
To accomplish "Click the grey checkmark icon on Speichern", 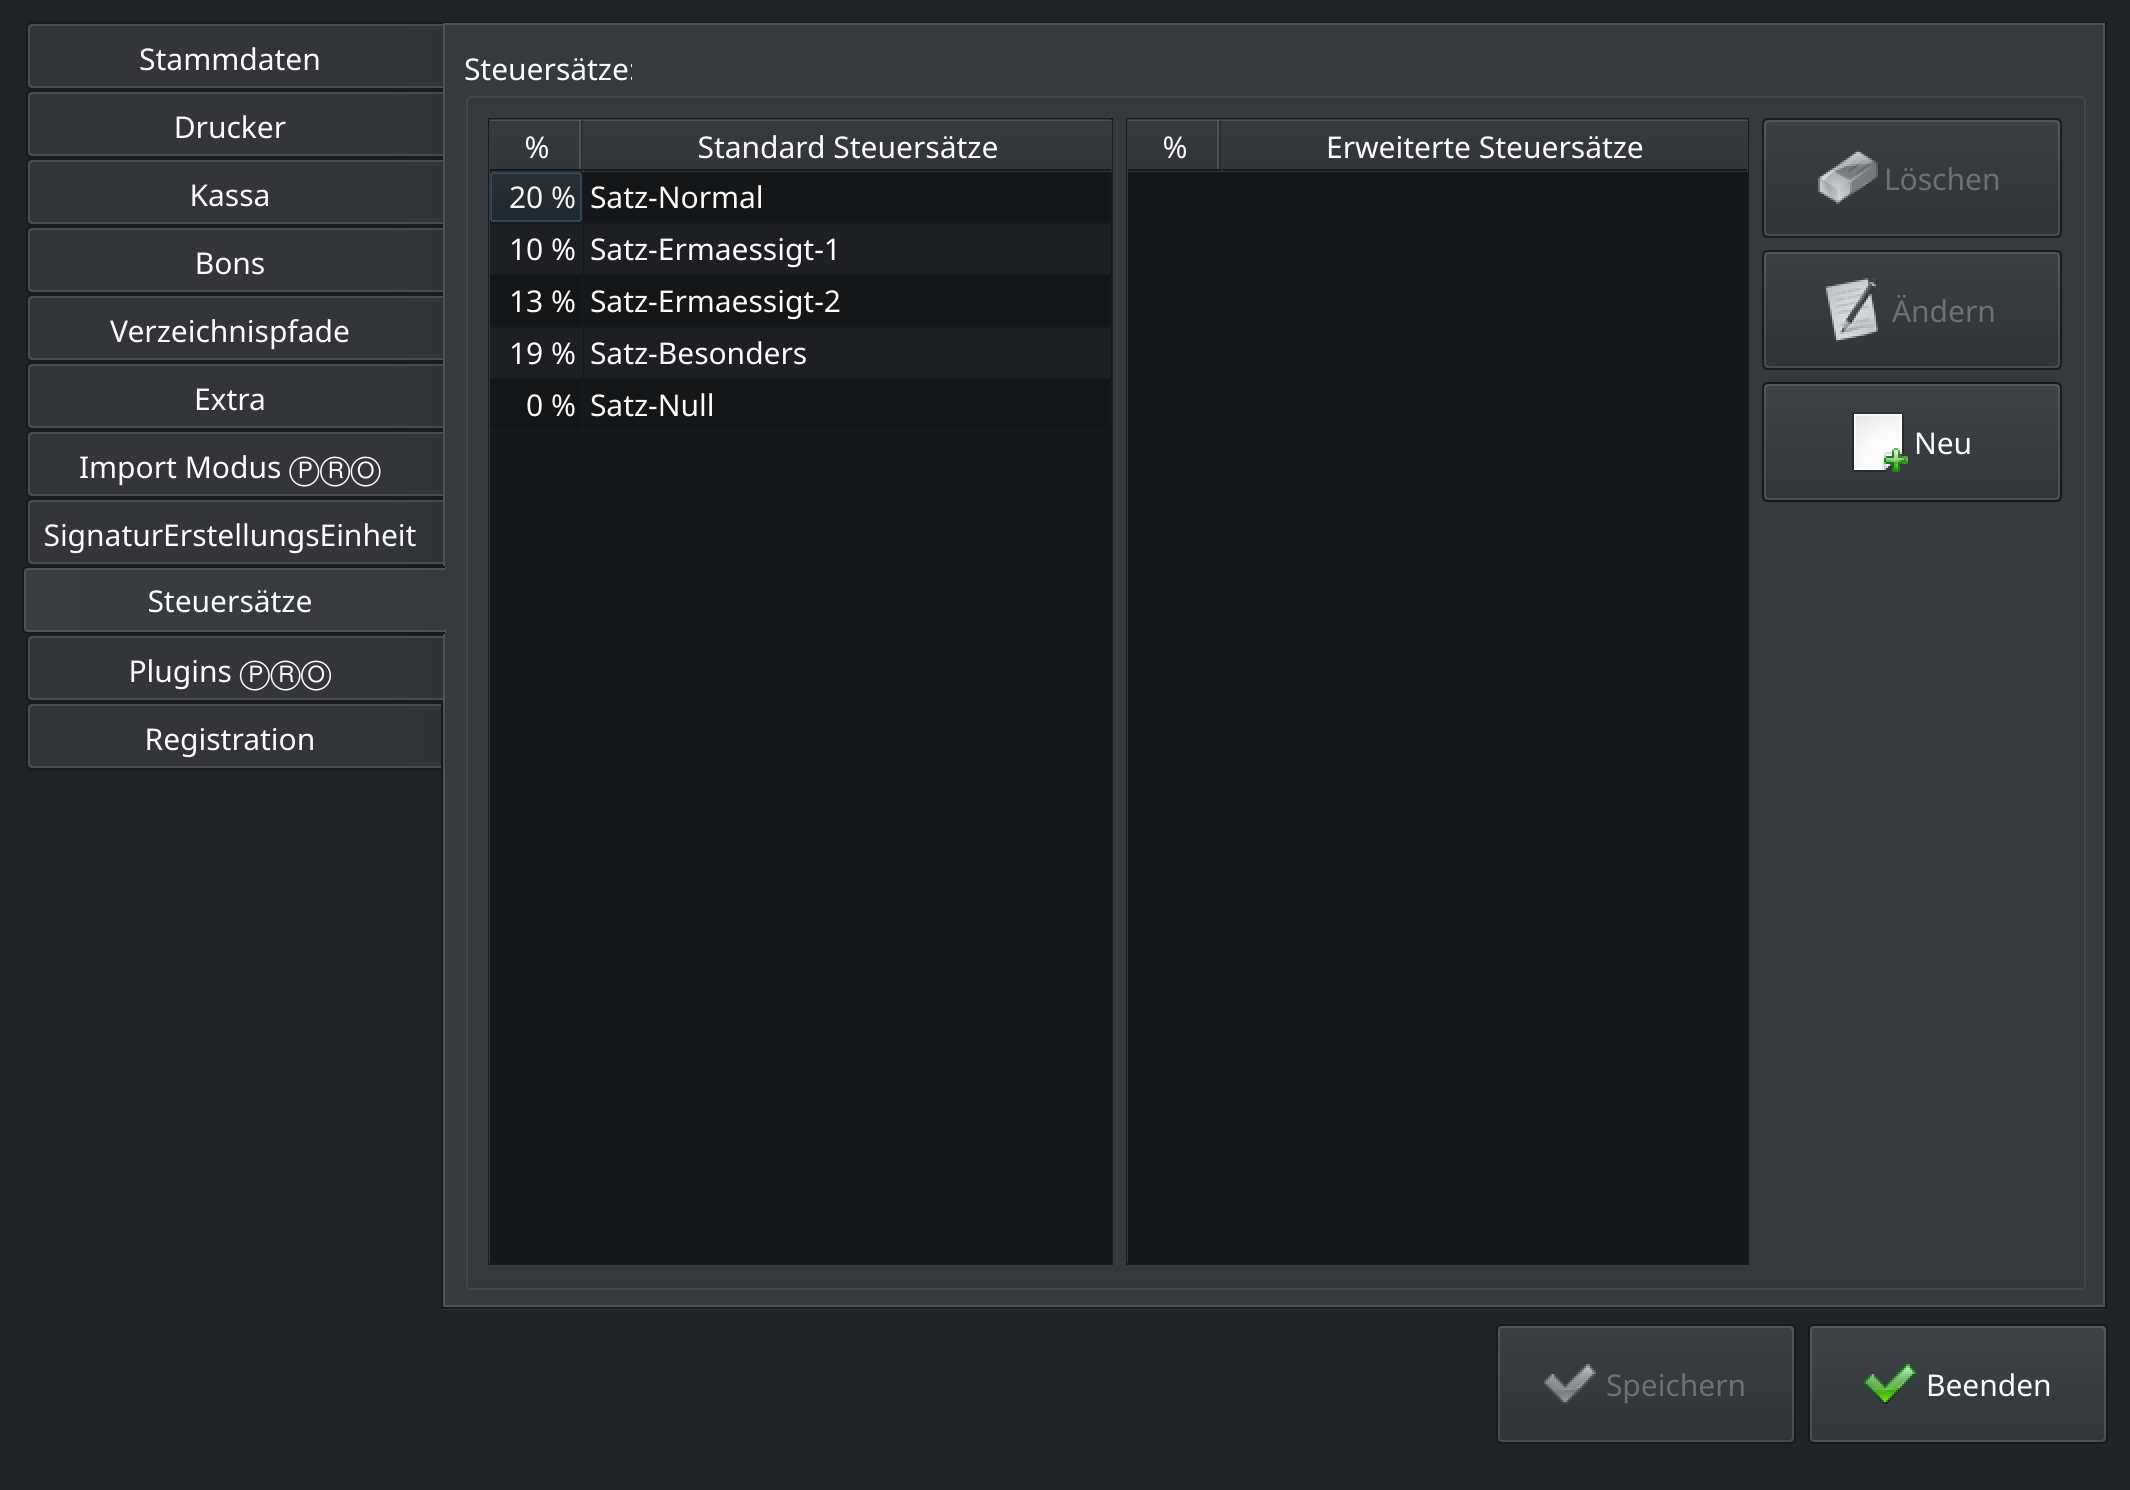I will [1569, 1384].
